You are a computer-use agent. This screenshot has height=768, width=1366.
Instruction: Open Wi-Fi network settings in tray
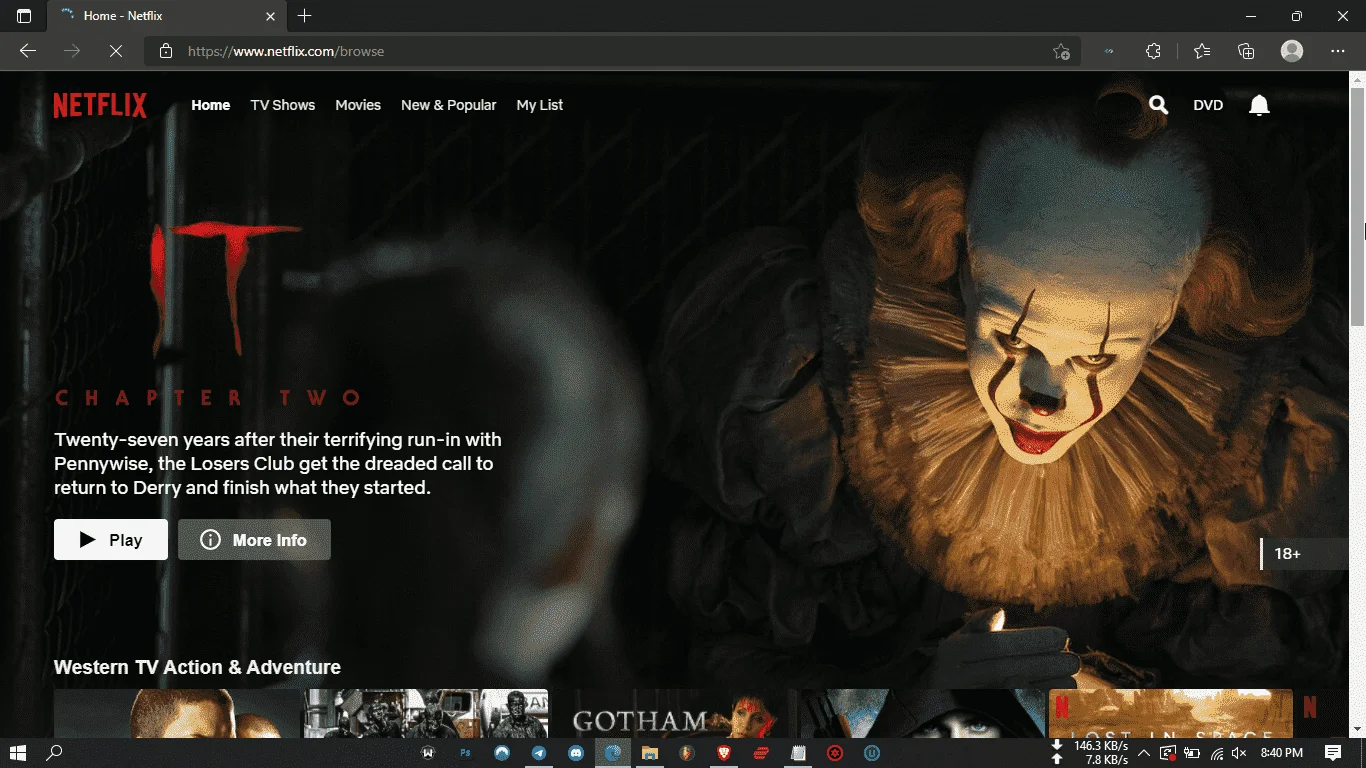(1216, 752)
